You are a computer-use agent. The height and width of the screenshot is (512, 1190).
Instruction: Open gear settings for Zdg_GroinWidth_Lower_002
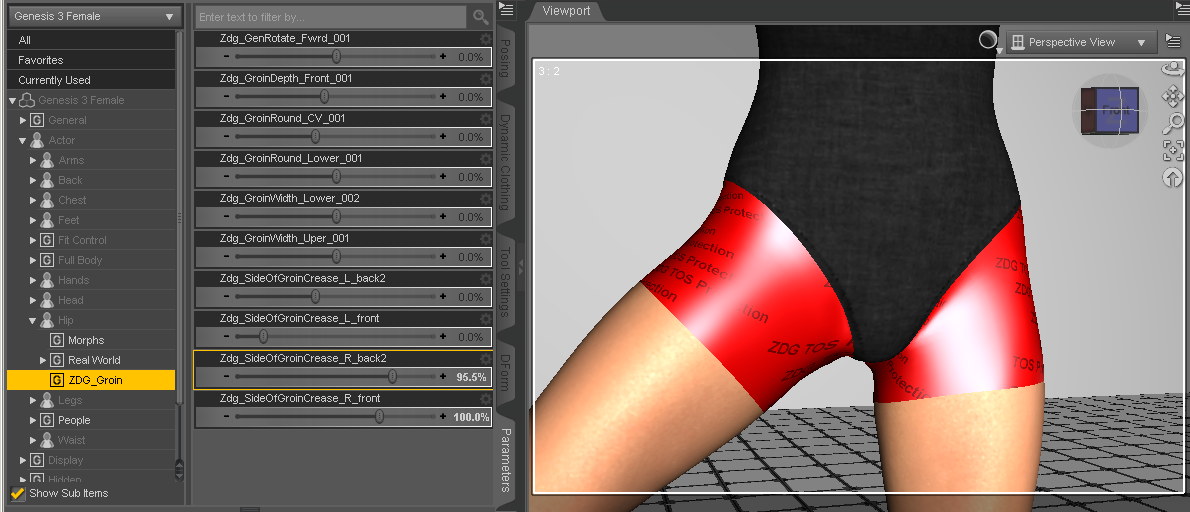pos(486,198)
